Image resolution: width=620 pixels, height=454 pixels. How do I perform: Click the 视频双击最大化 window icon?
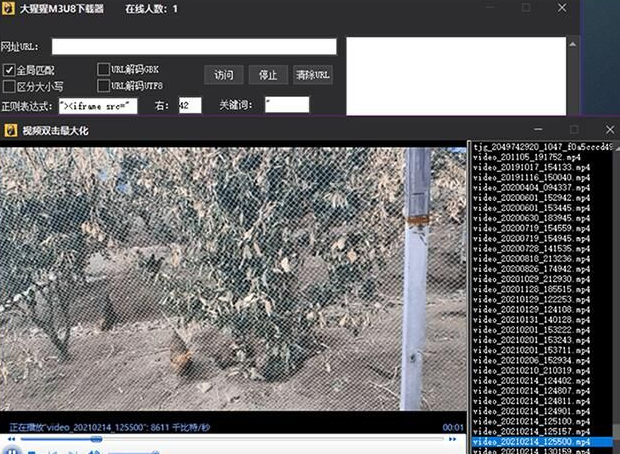[x=11, y=131]
